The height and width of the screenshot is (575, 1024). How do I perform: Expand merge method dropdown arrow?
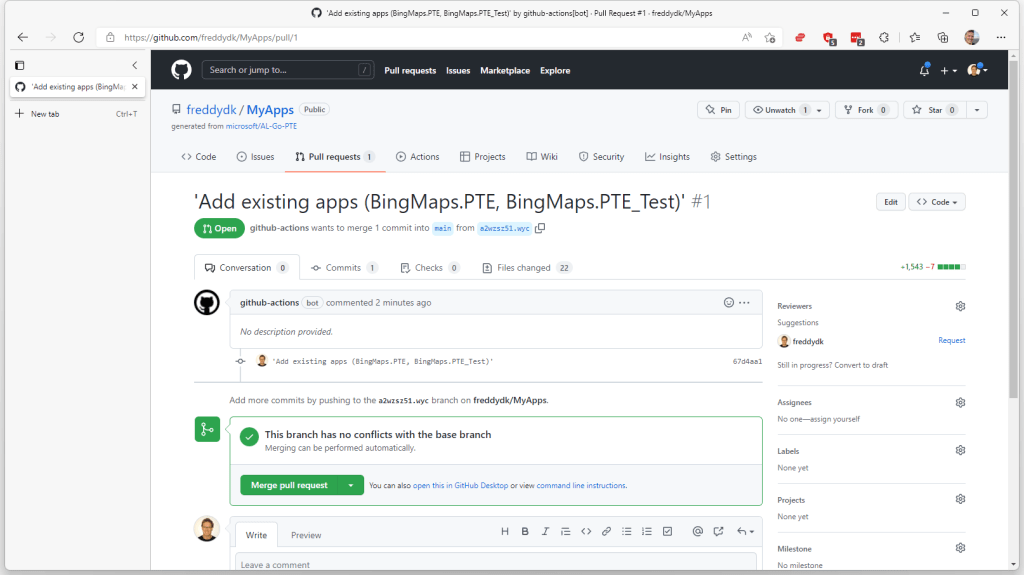[x=351, y=485]
